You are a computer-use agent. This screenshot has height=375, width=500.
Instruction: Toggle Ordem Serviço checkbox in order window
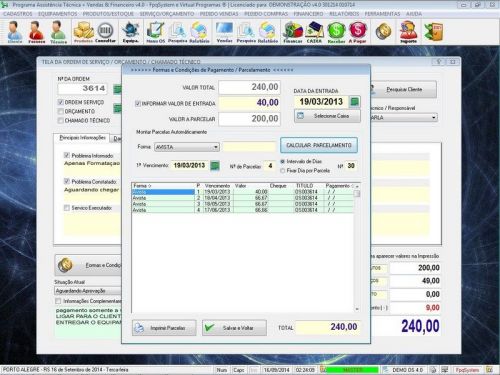point(61,102)
